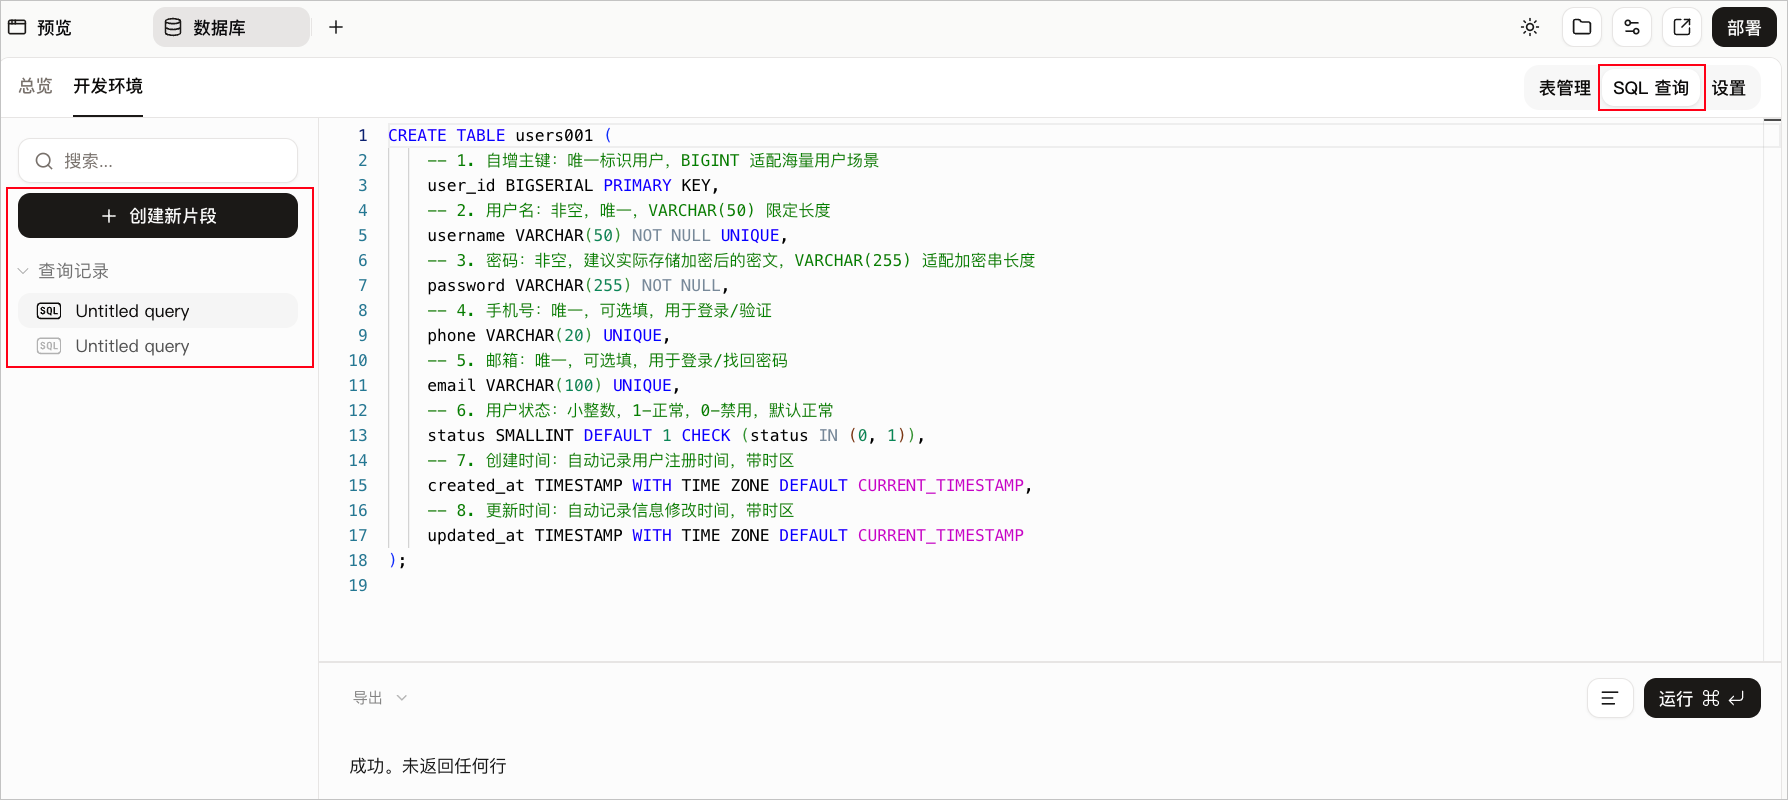
Task: Click the 预览 window icon
Action: click(x=17, y=27)
